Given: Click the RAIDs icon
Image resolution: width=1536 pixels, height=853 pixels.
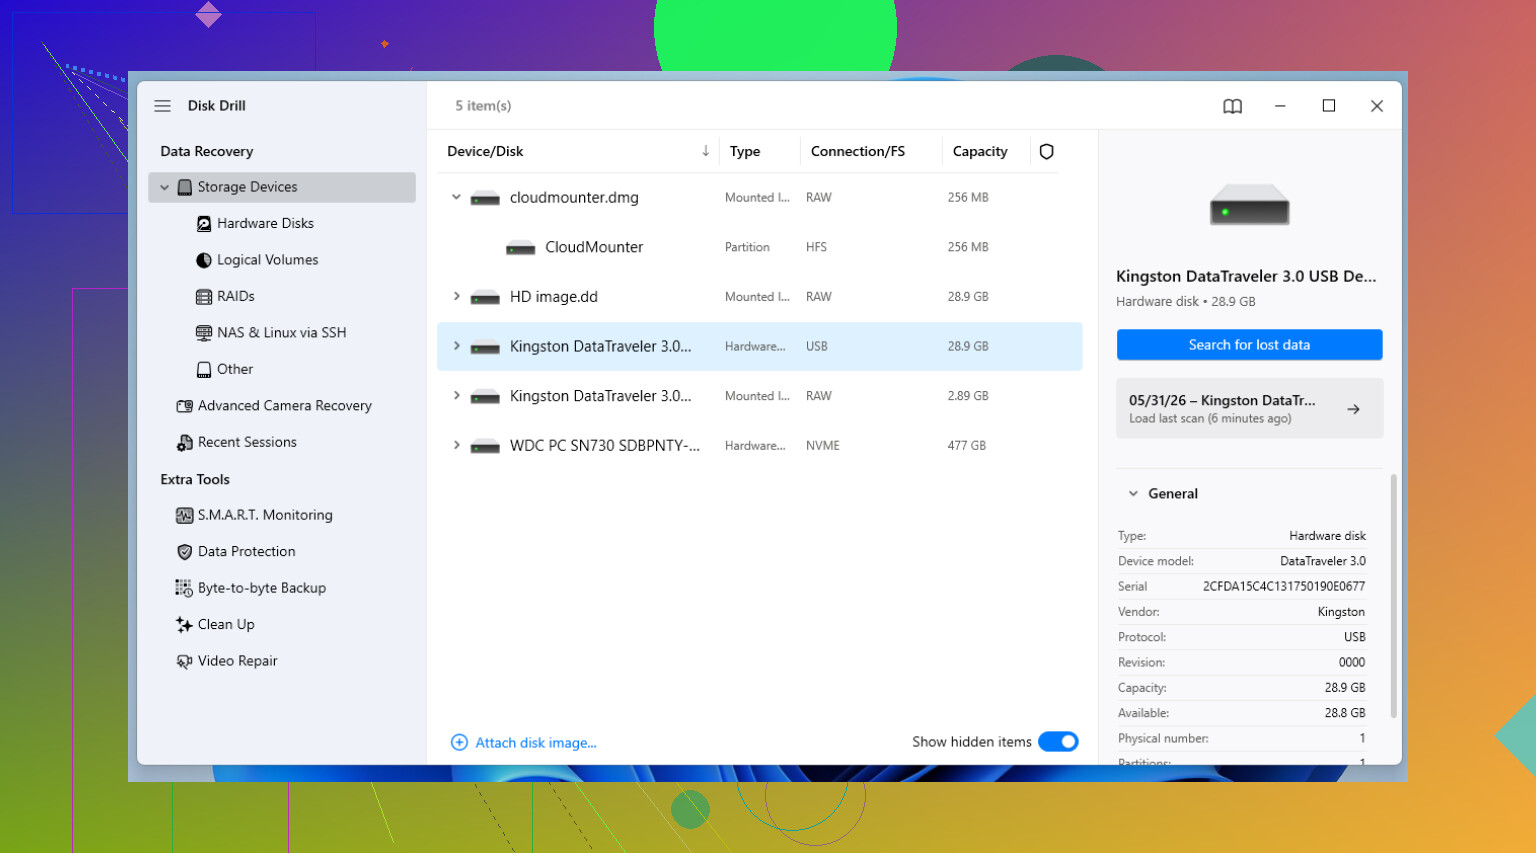Looking at the screenshot, I should (x=204, y=297).
